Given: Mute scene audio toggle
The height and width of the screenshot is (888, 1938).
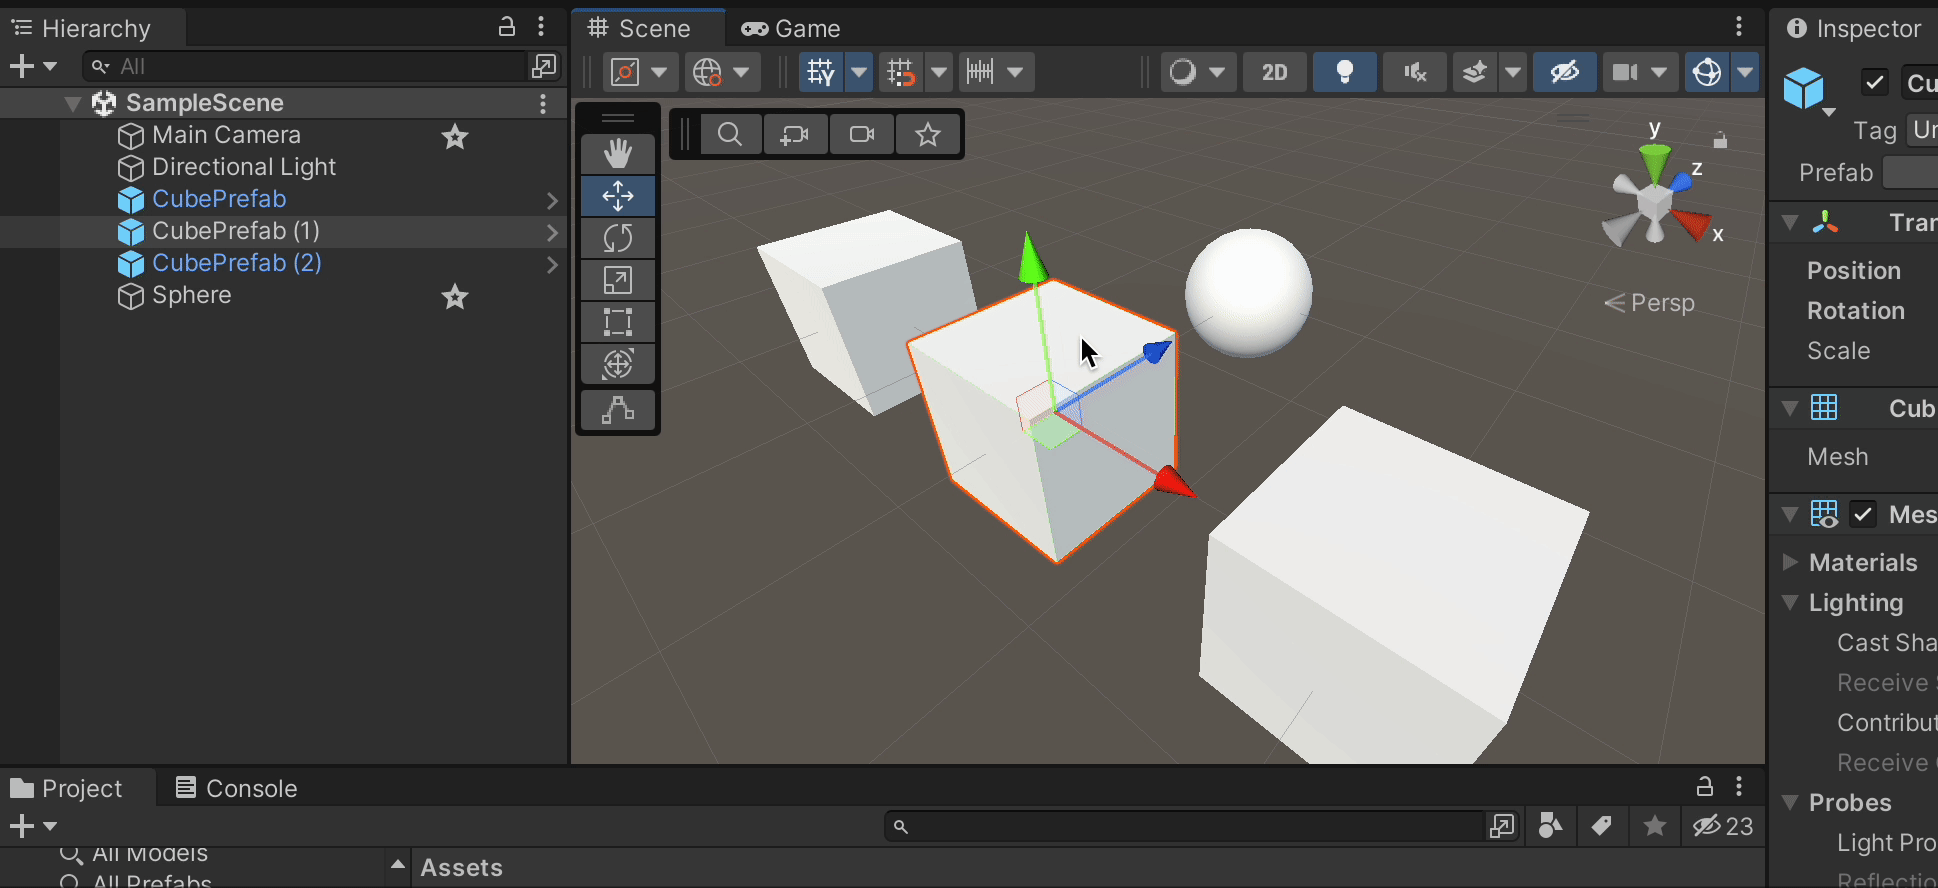Looking at the screenshot, I should [1414, 72].
